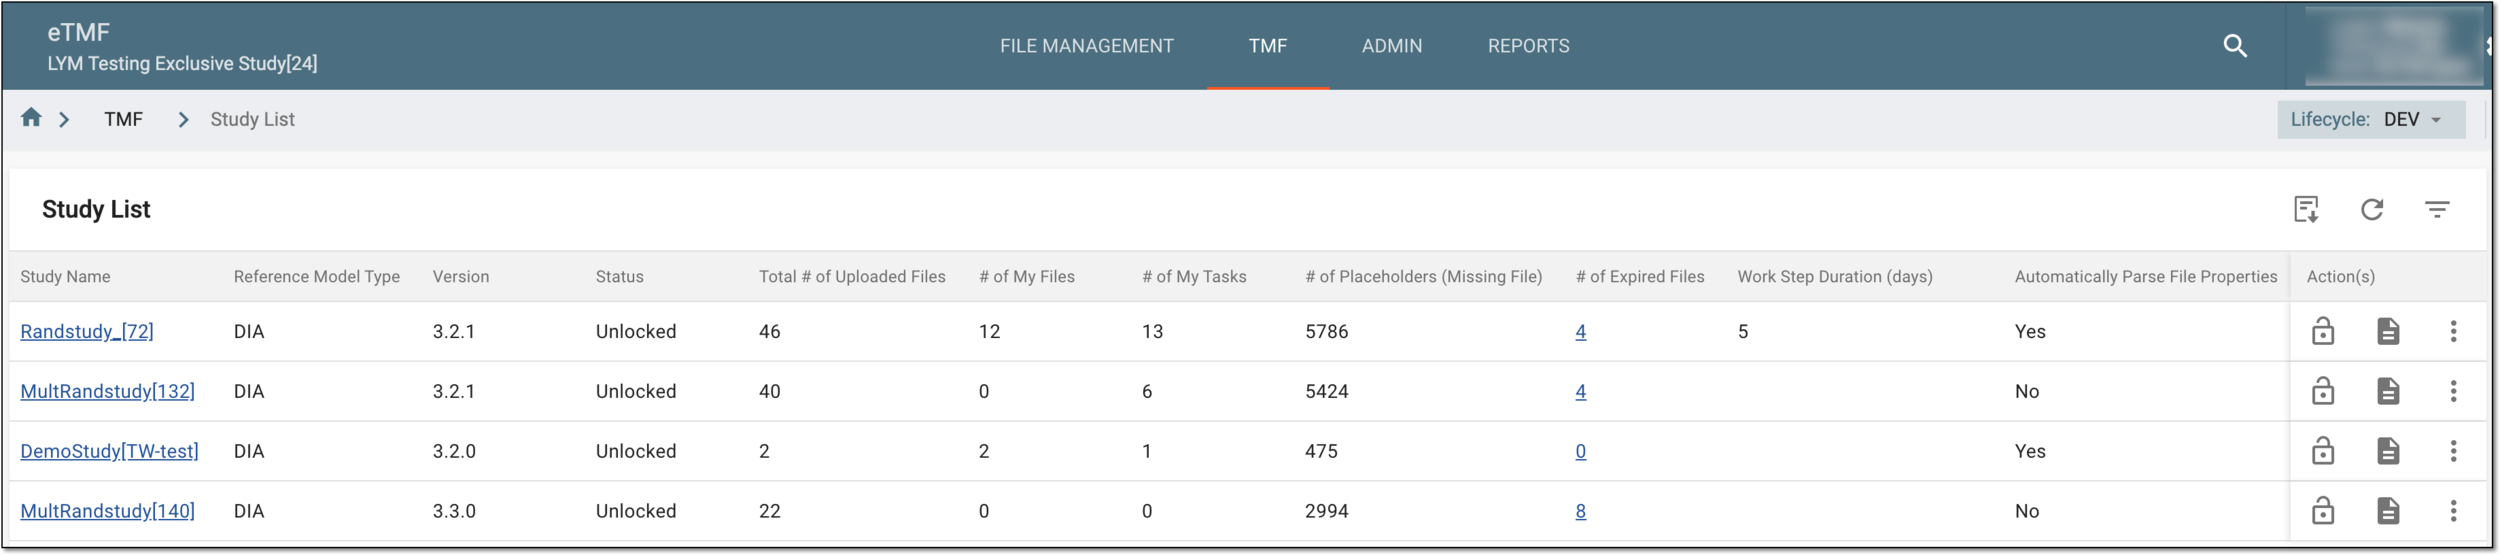Open expired files link 8 for MultRandstudy[140]
The width and height of the screenshot is (2500, 555).
(1580, 512)
